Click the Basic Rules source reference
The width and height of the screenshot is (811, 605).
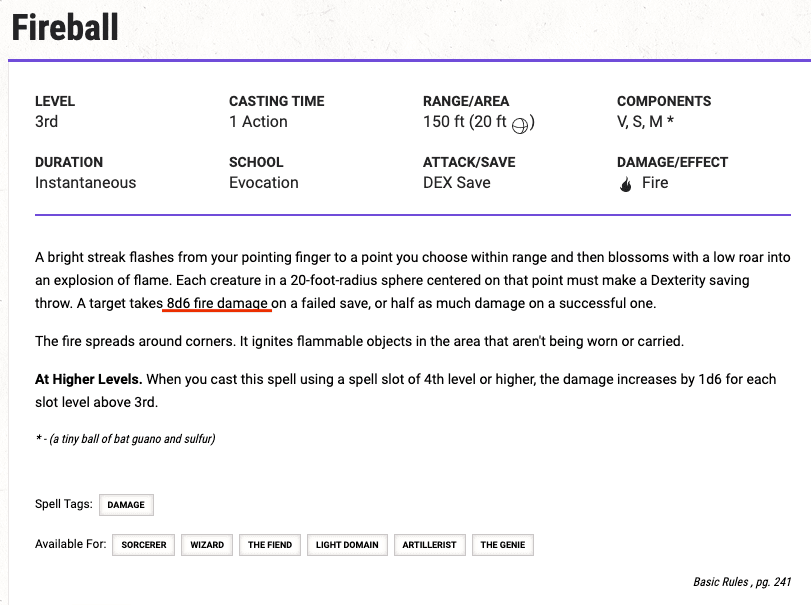point(742,582)
